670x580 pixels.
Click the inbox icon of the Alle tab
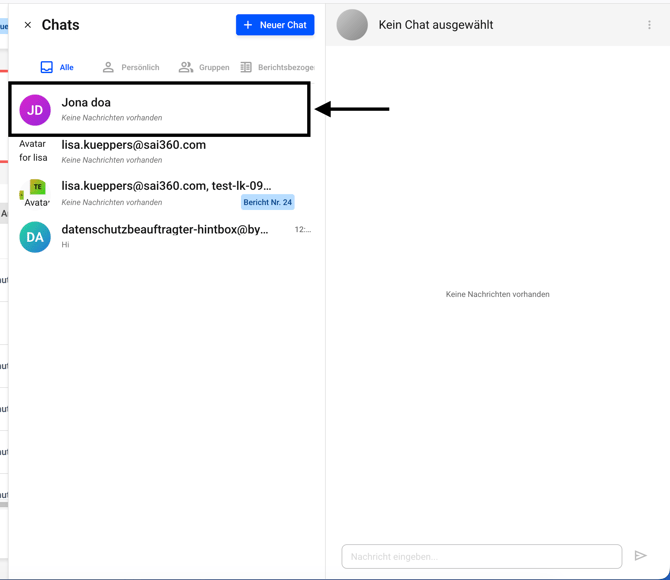tap(47, 67)
